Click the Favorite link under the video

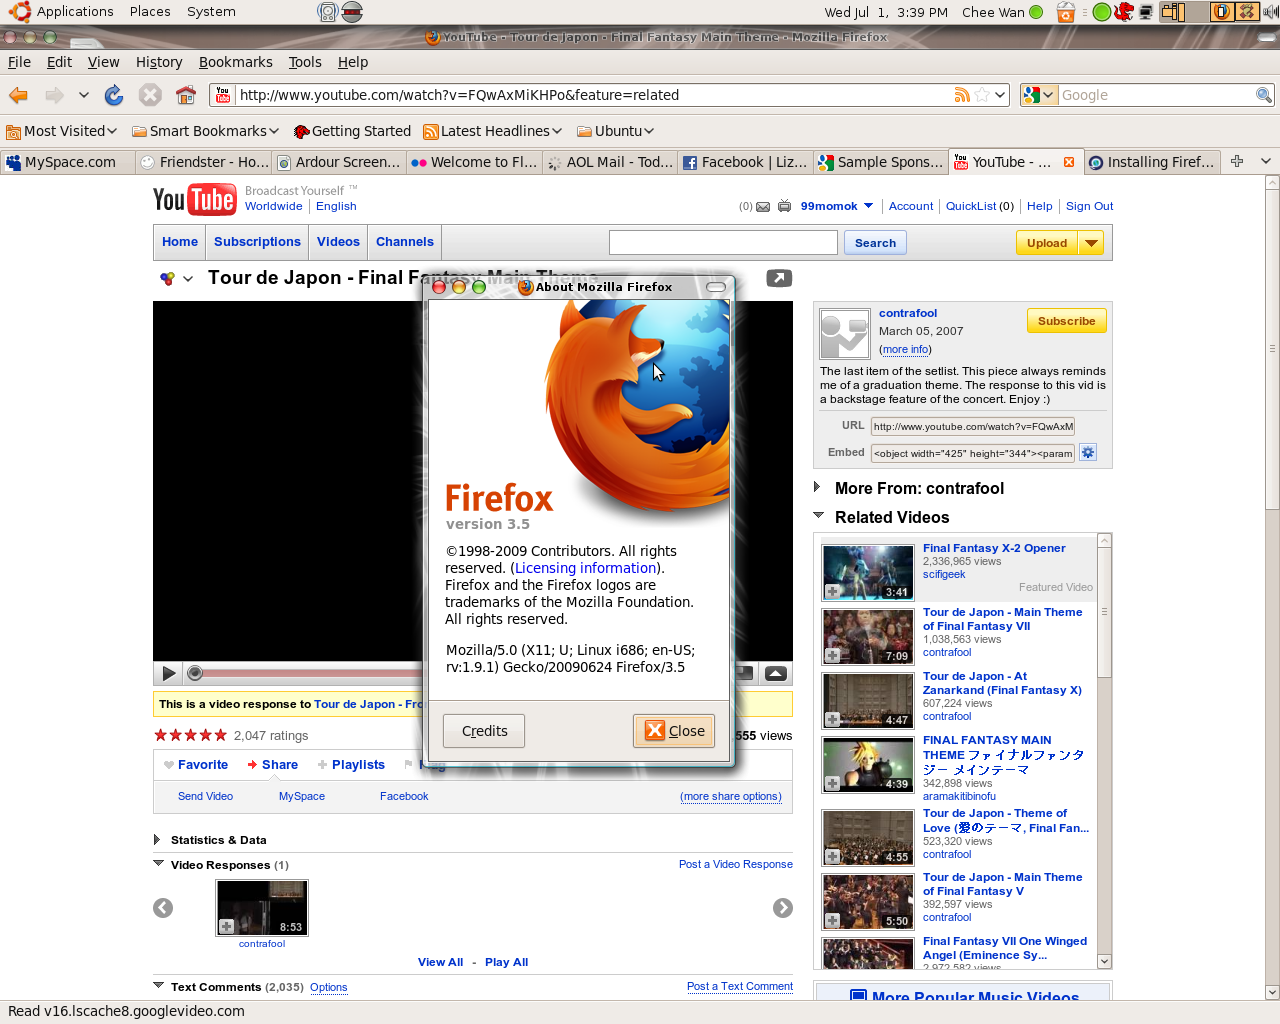click(x=203, y=764)
